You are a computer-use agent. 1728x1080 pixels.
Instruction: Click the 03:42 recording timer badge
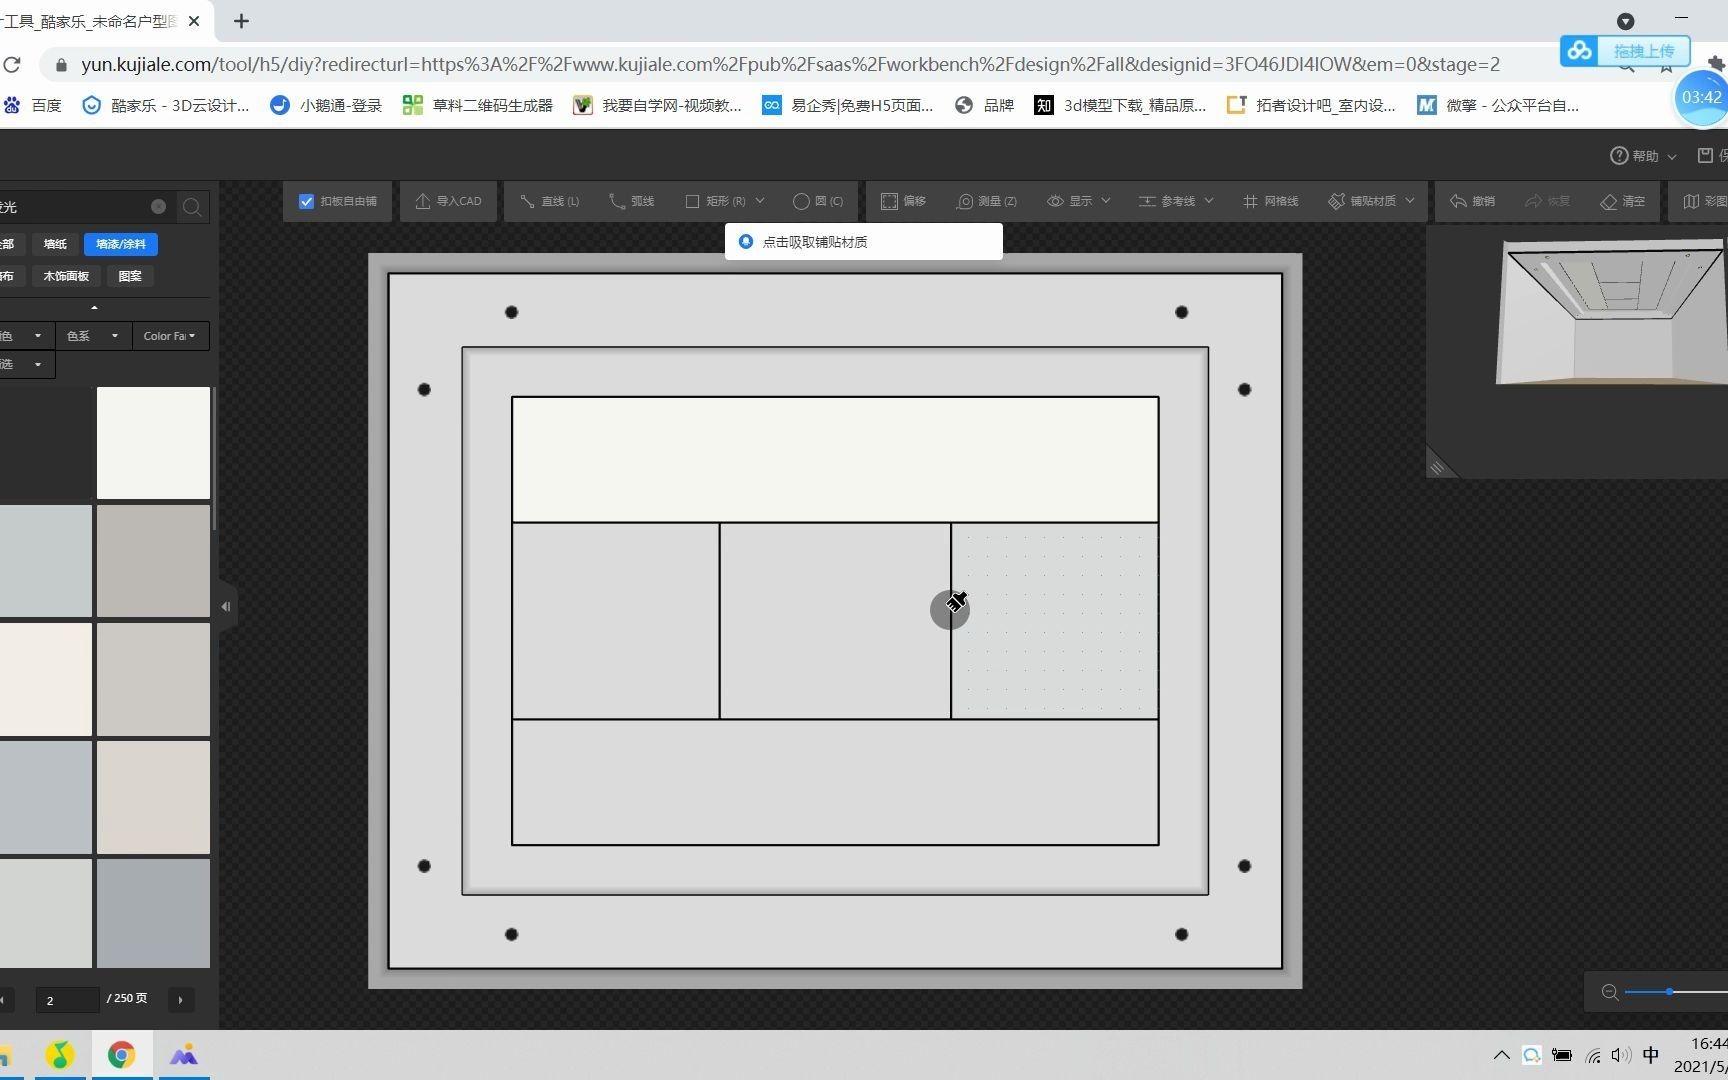(1701, 97)
